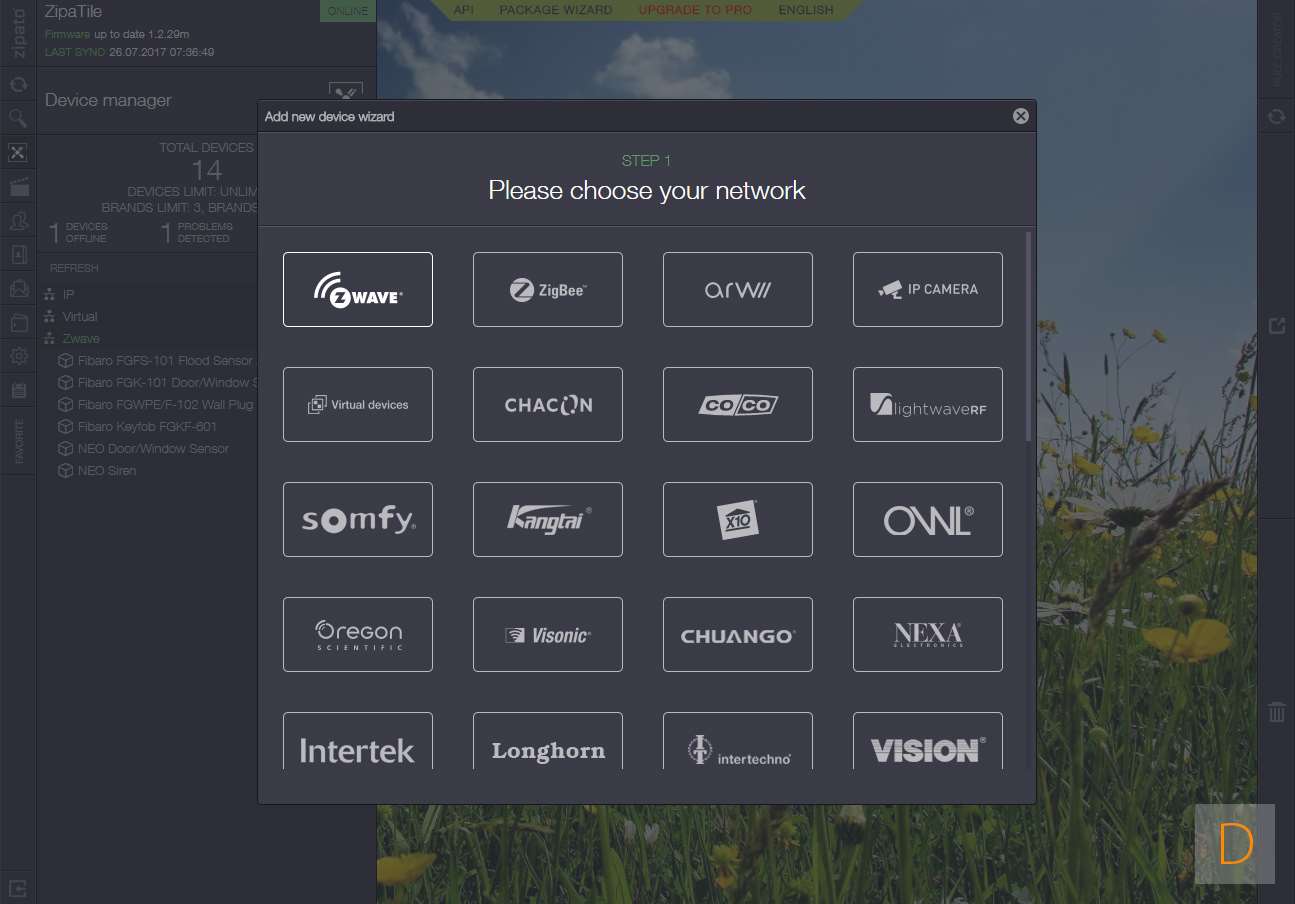
Task: Click the LAST SYNC timestamp text
Action: [x=129, y=52]
